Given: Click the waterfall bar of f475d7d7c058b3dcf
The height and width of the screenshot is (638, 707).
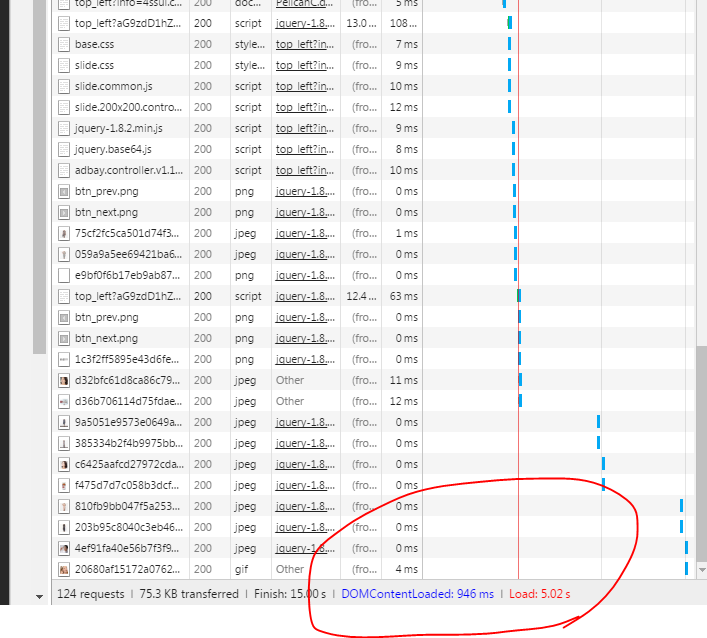Looking at the screenshot, I should [603, 485].
